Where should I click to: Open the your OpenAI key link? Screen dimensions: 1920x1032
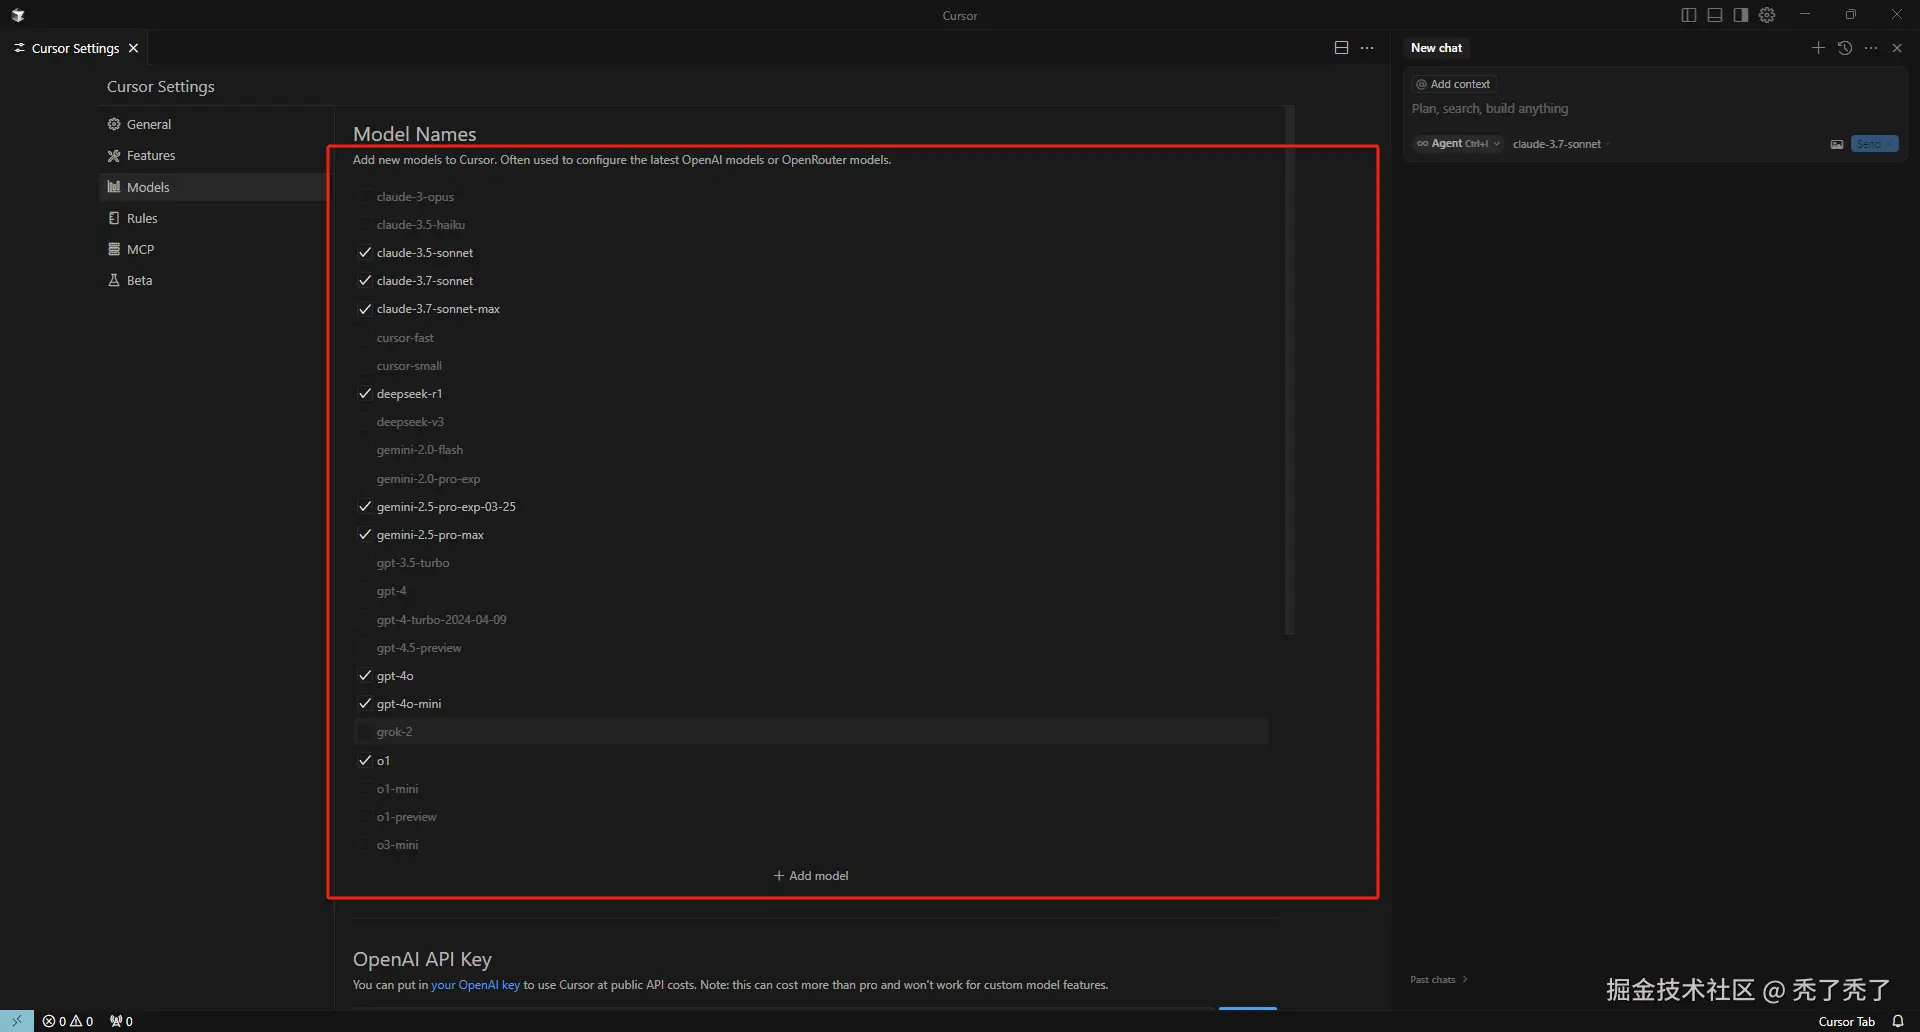point(475,985)
